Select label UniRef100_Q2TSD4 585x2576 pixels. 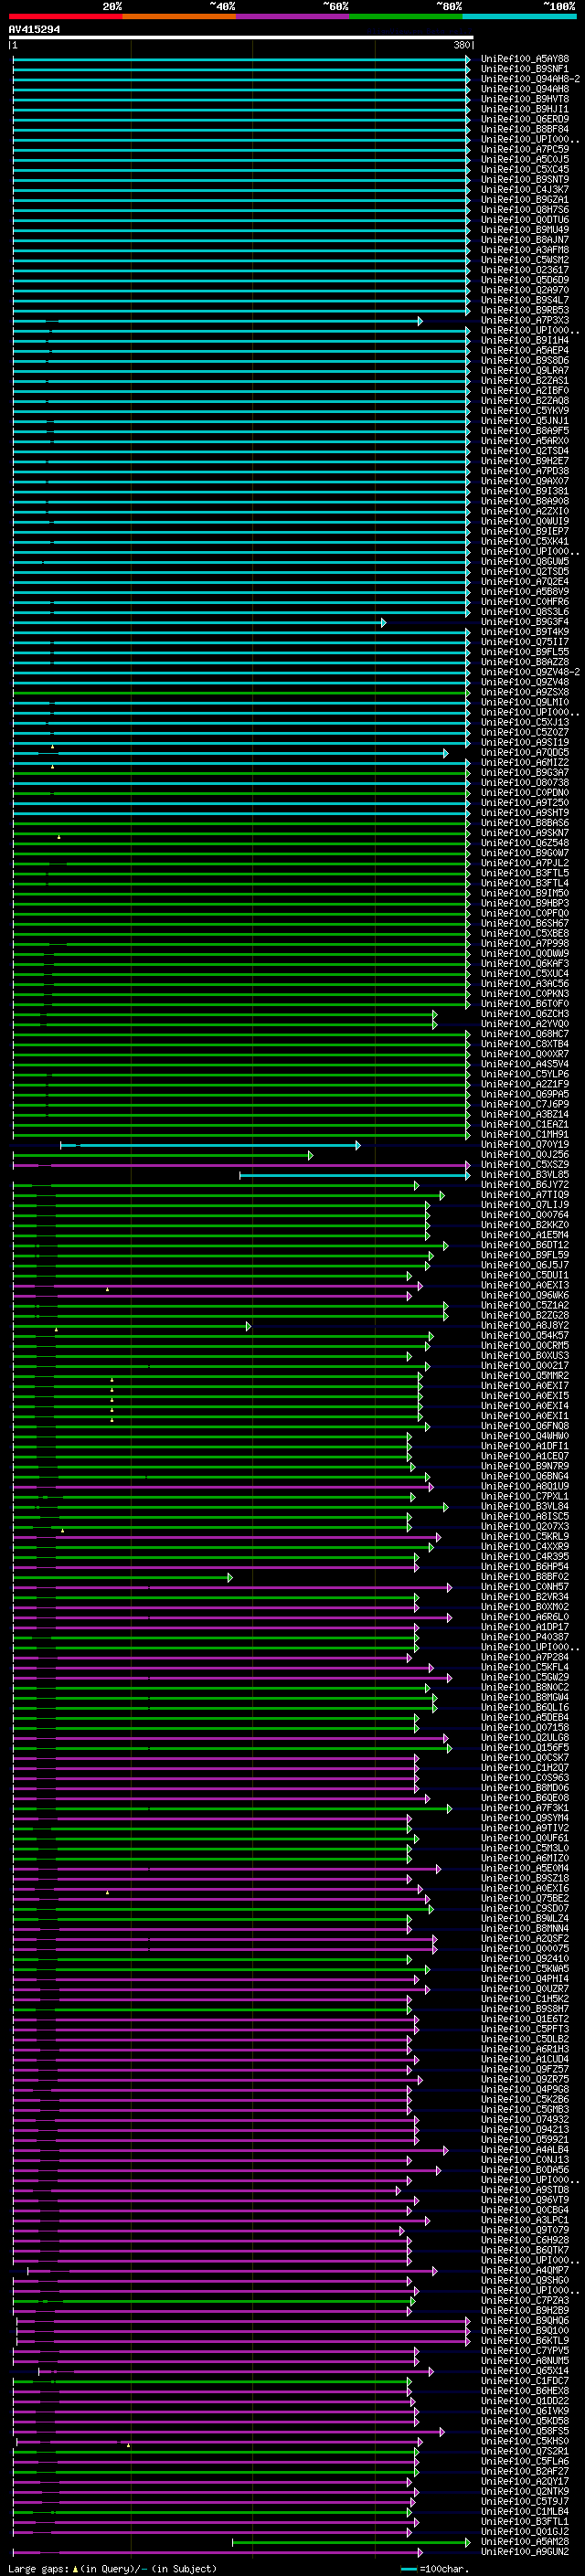[525, 451]
